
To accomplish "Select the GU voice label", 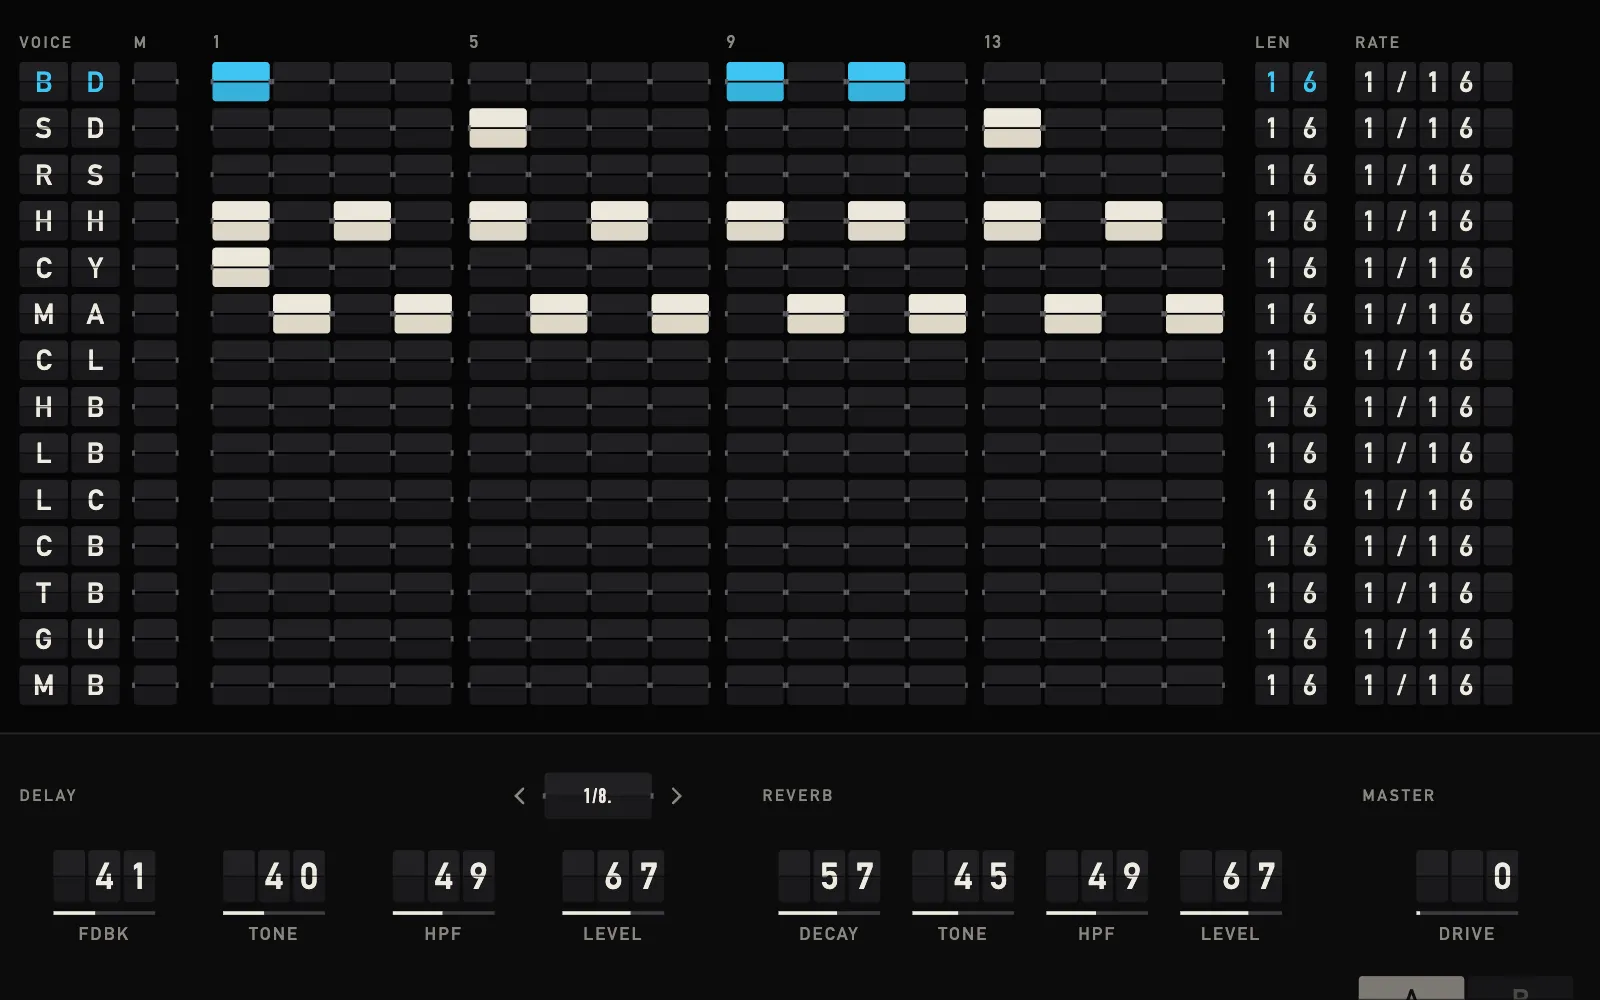I will pyautogui.click(x=69, y=639).
